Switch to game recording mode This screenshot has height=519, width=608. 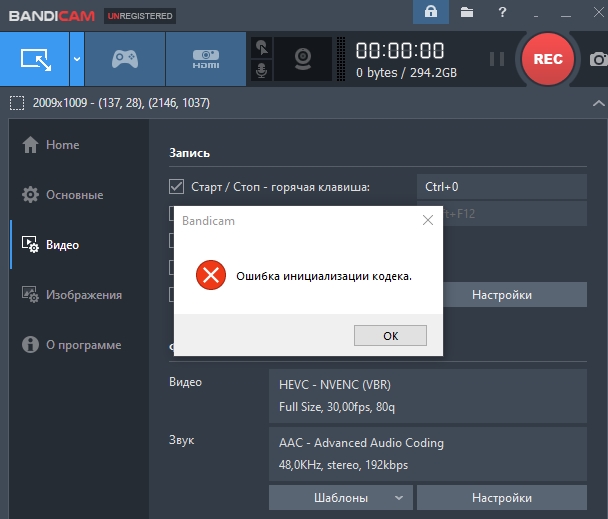pos(125,59)
